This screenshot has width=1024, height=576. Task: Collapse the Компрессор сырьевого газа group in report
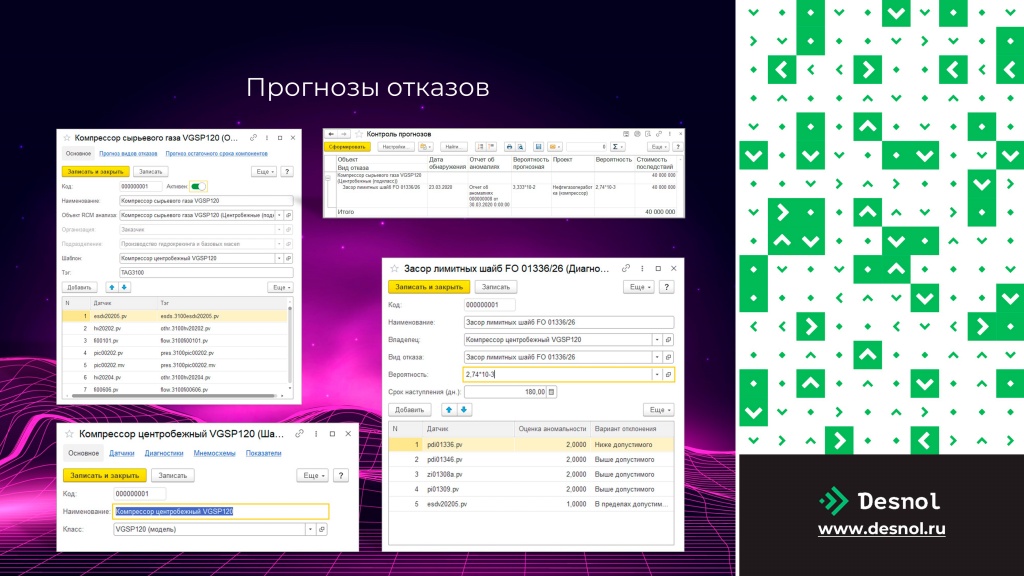point(328,178)
